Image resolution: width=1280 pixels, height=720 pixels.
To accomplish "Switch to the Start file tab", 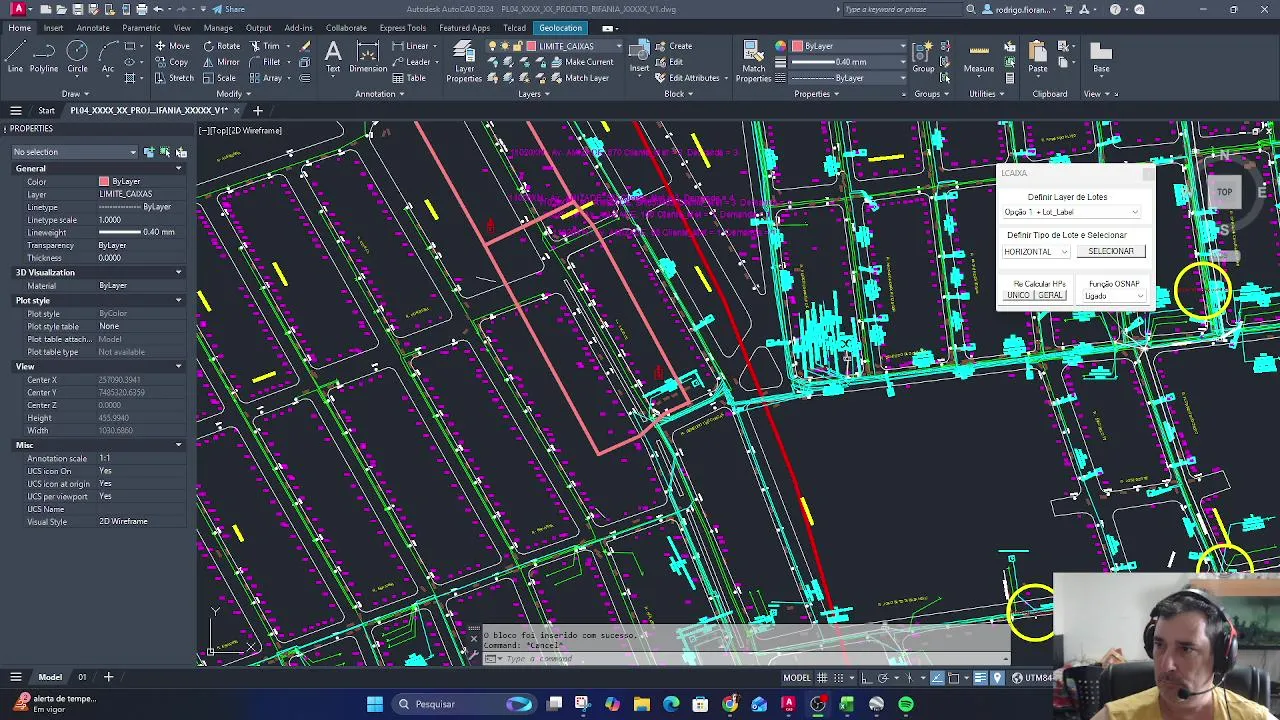I will pyautogui.click(x=46, y=110).
